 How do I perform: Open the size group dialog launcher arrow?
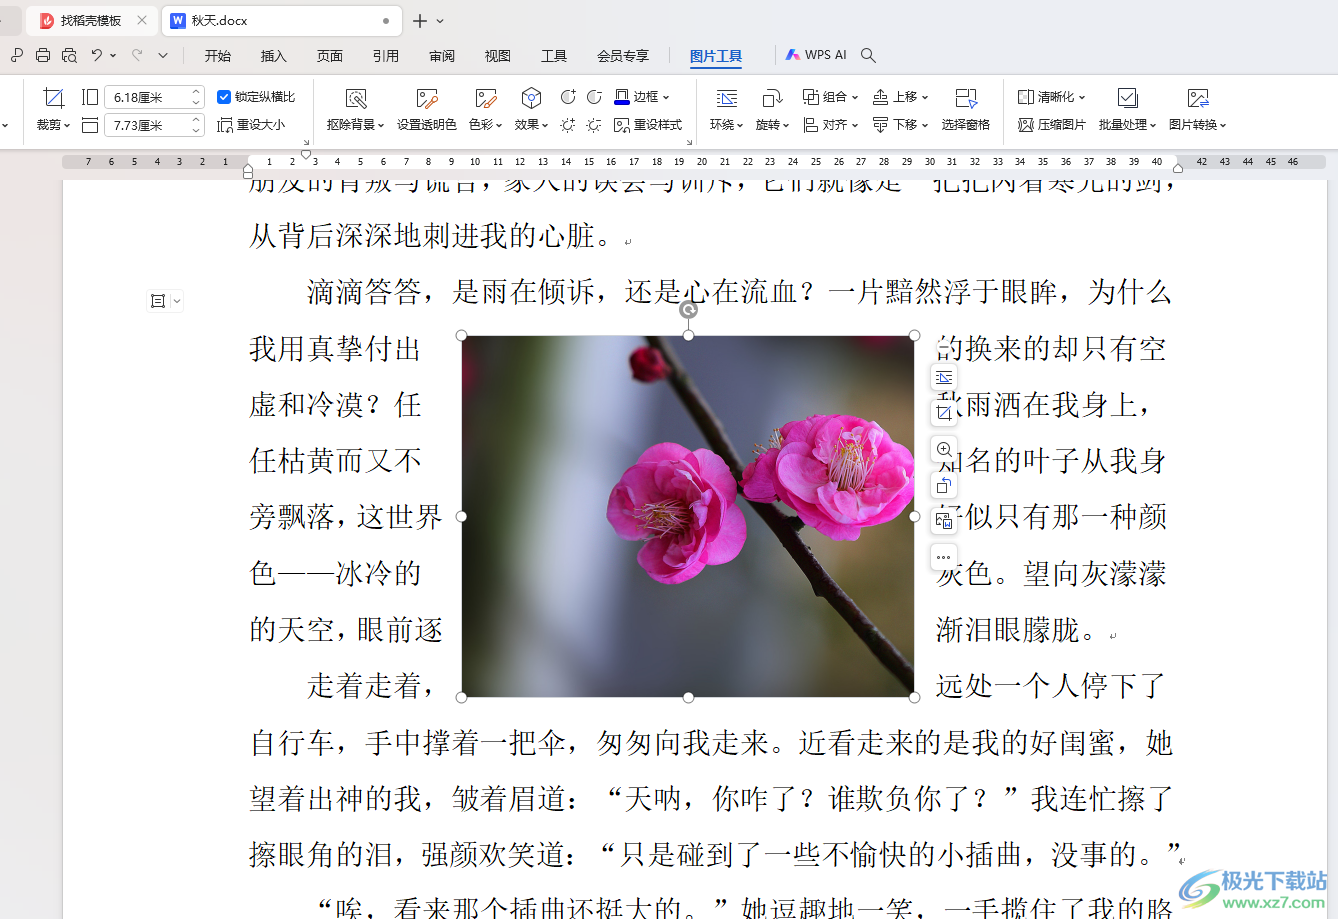pos(306,143)
